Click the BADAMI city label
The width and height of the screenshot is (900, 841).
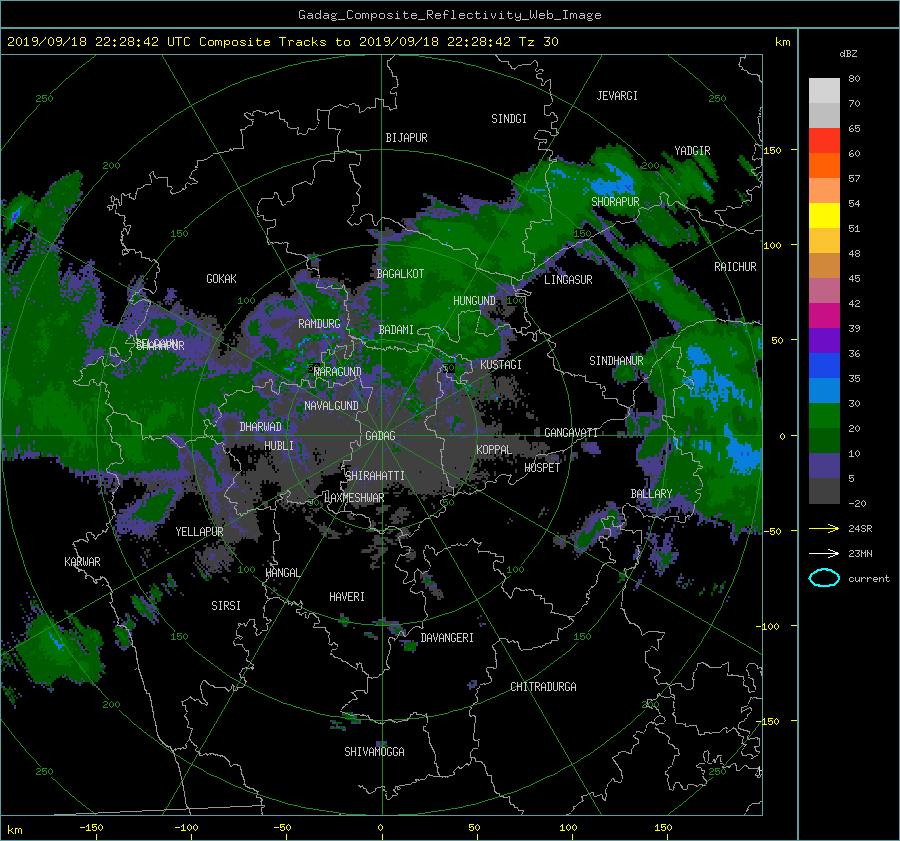pos(396,330)
